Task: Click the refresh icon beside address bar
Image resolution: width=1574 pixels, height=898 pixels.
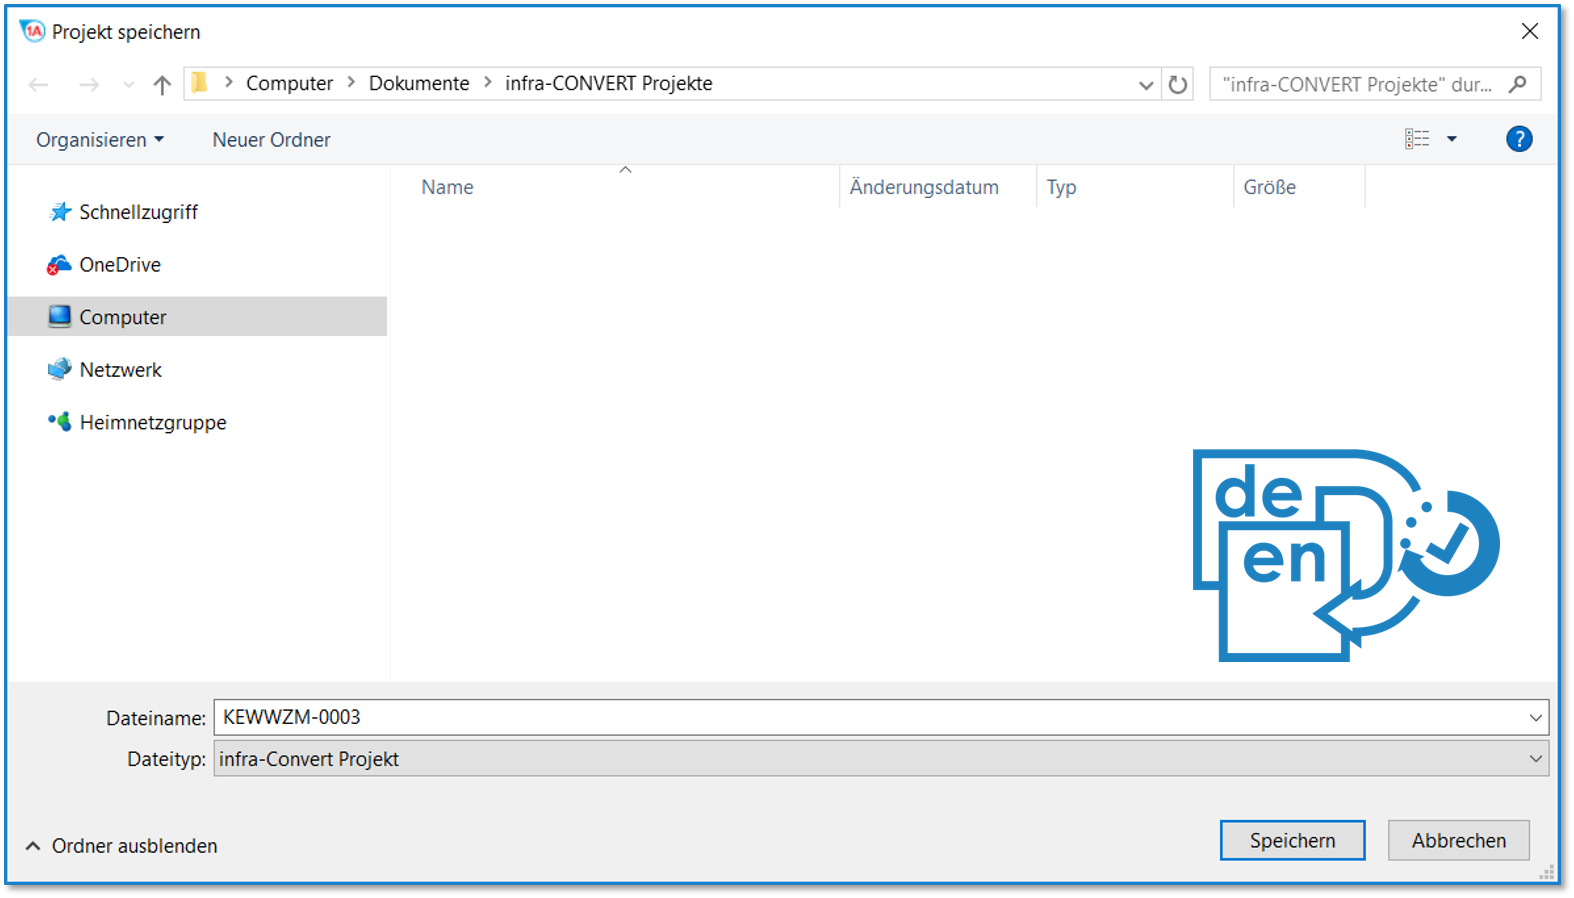Action: 1178,85
